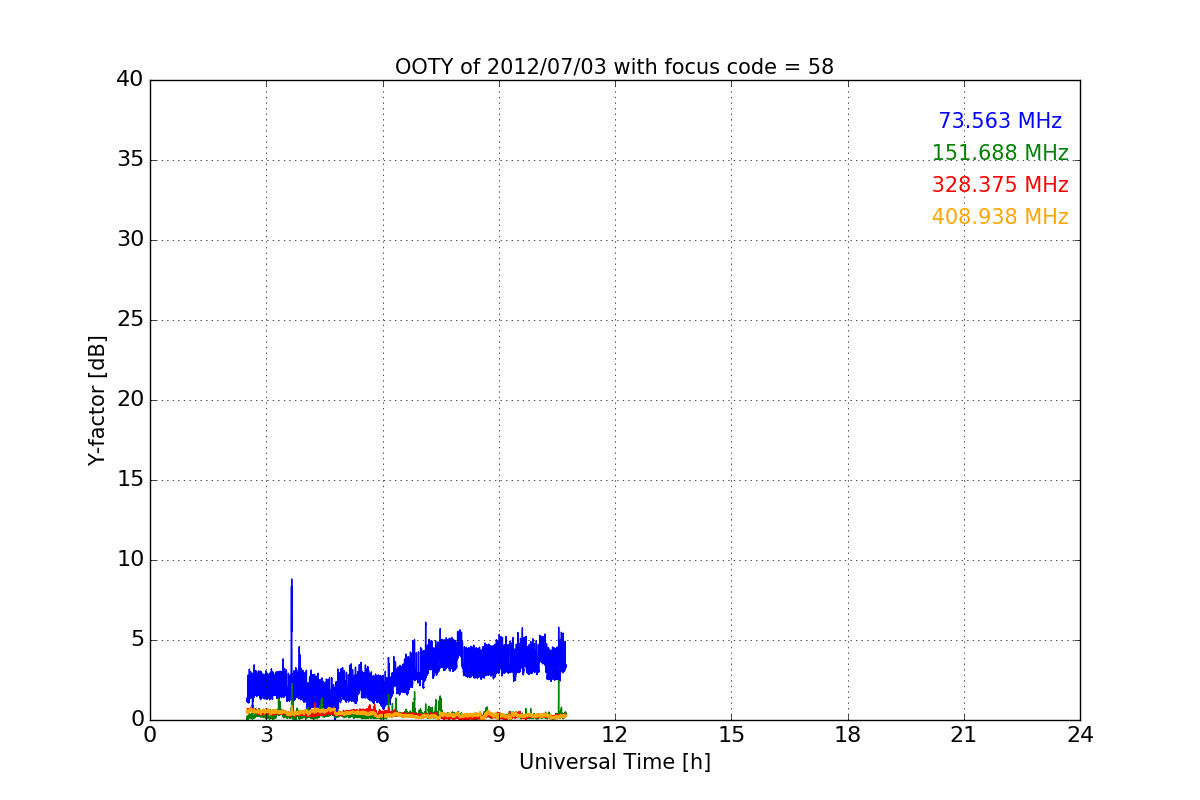Select the red 328.375 MHz legend label
Screen dimensions: 1200x800
(1000, 185)
